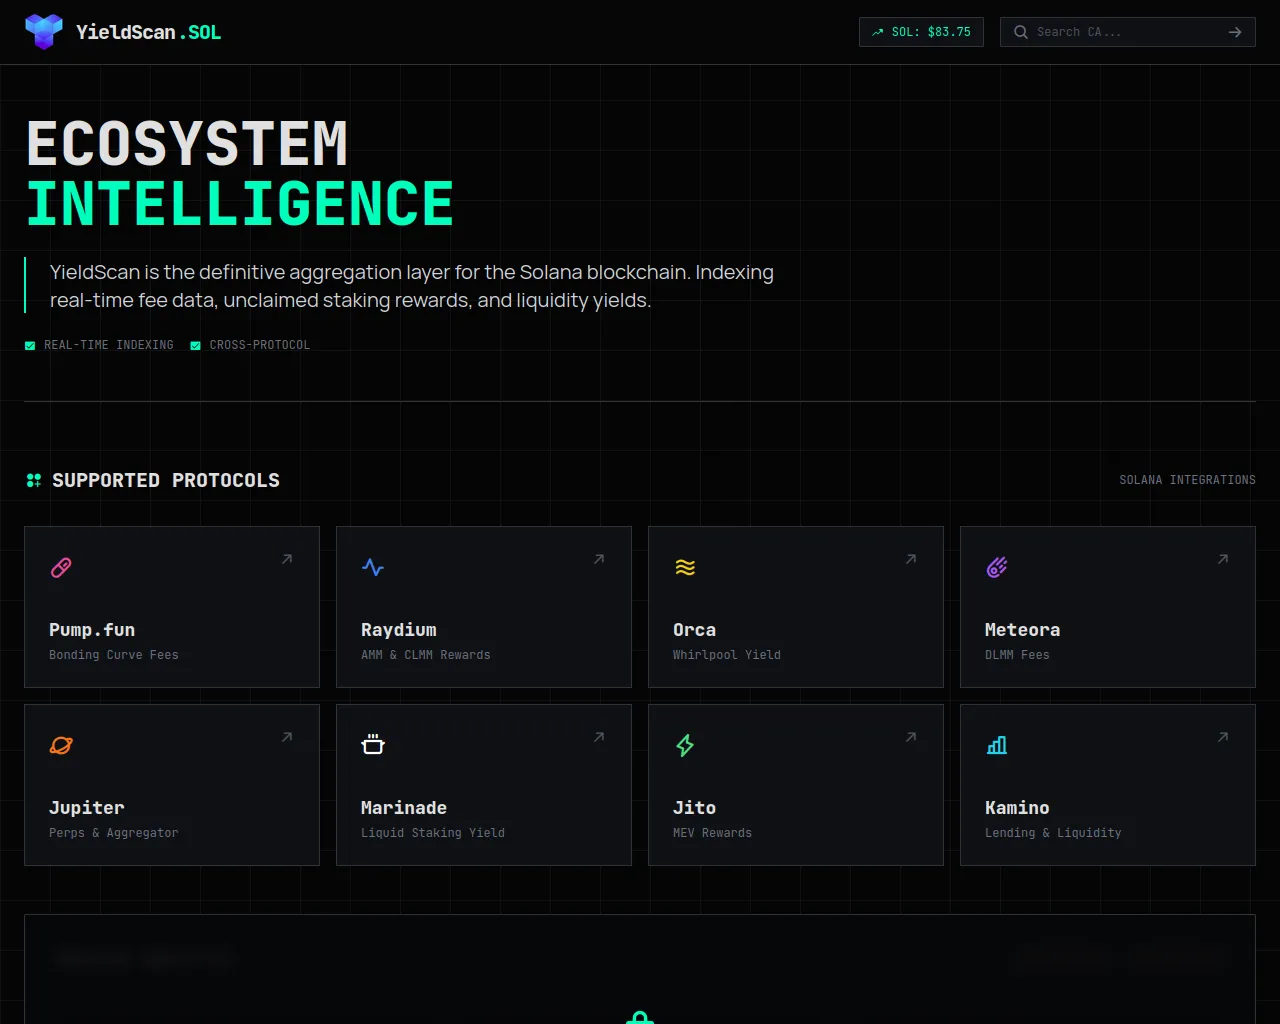Open the YieldScan.SOL home link

[x=123, y=32]
